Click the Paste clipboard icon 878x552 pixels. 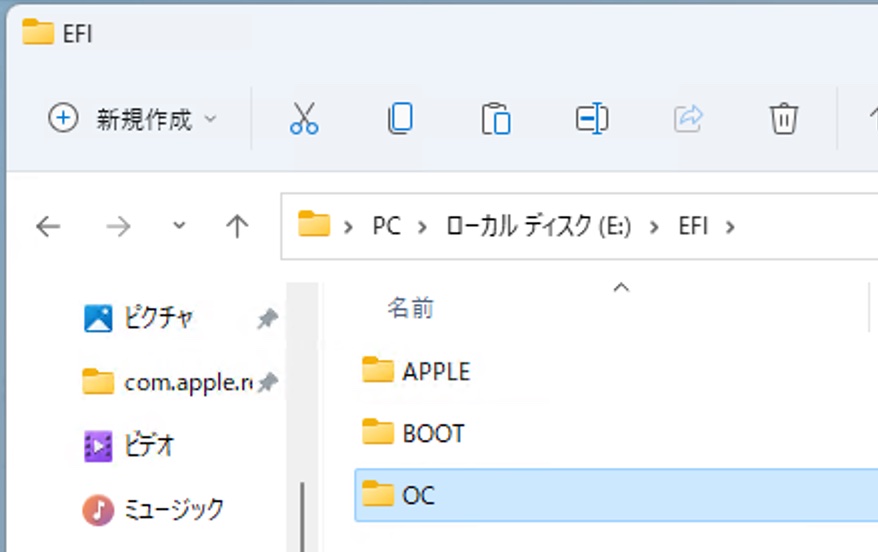[x=496, y=119]
